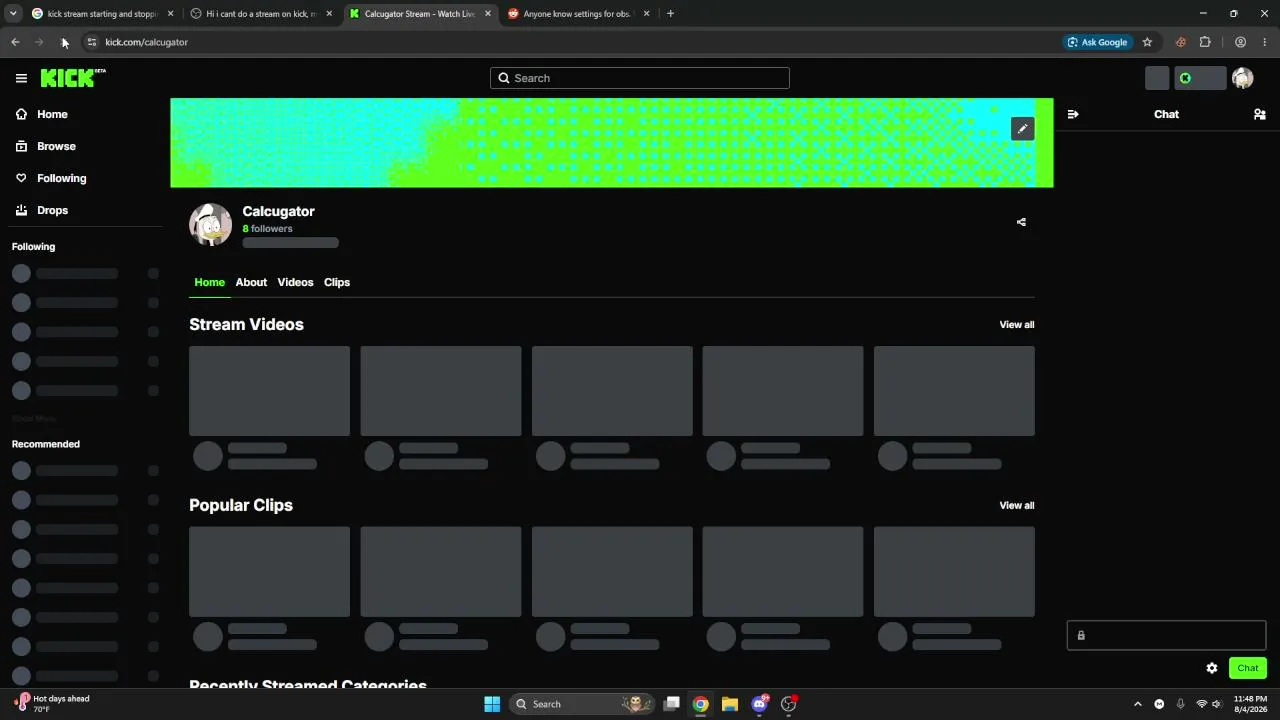Open Chrome from the taskbar
The width and height of the screenshot is (1280, 720).
701,704
